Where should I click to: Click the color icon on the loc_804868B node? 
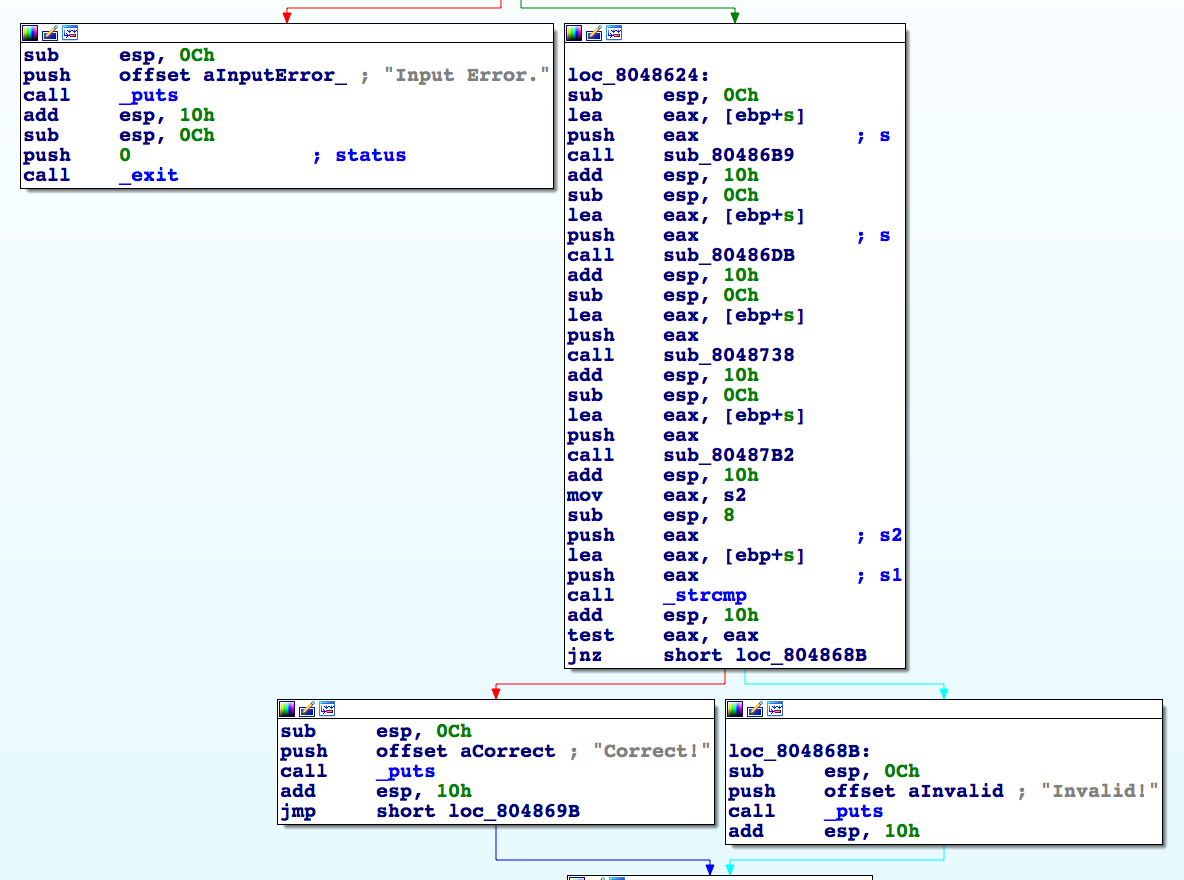click(735, 709)
